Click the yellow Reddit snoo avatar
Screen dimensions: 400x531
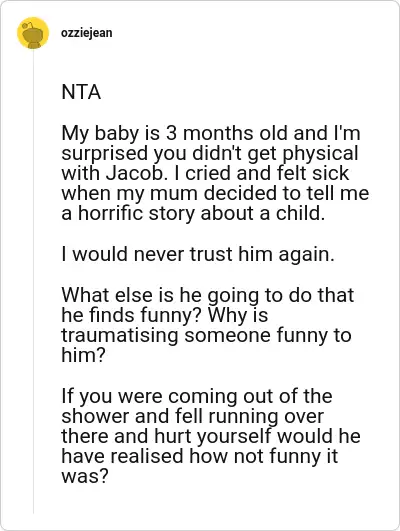pos(33,33)
